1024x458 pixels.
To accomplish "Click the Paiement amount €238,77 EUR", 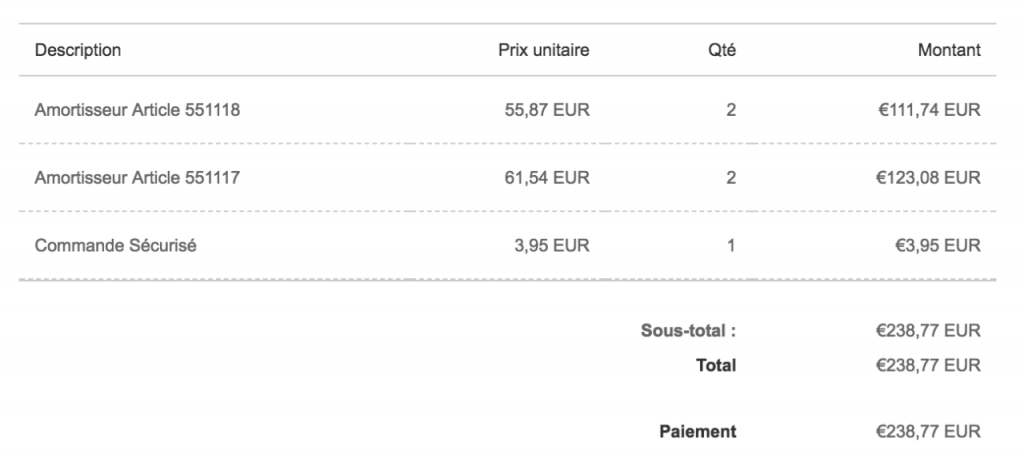I will (x=928, y=432).
